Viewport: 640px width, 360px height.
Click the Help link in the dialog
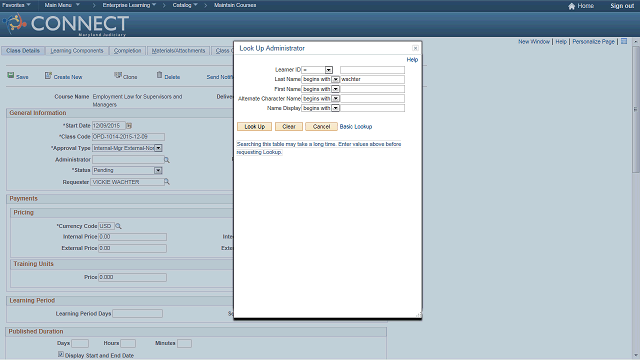point(412,60)
